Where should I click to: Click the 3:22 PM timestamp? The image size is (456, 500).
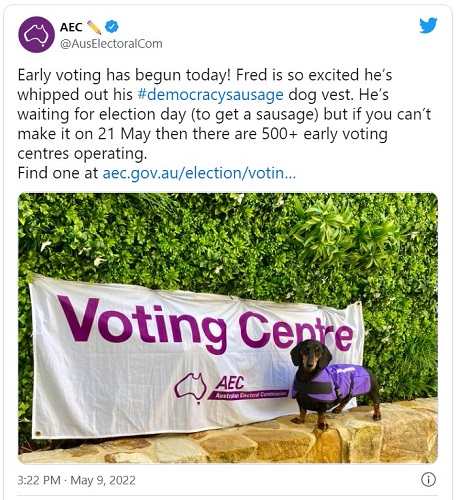[x=39, y=480]
